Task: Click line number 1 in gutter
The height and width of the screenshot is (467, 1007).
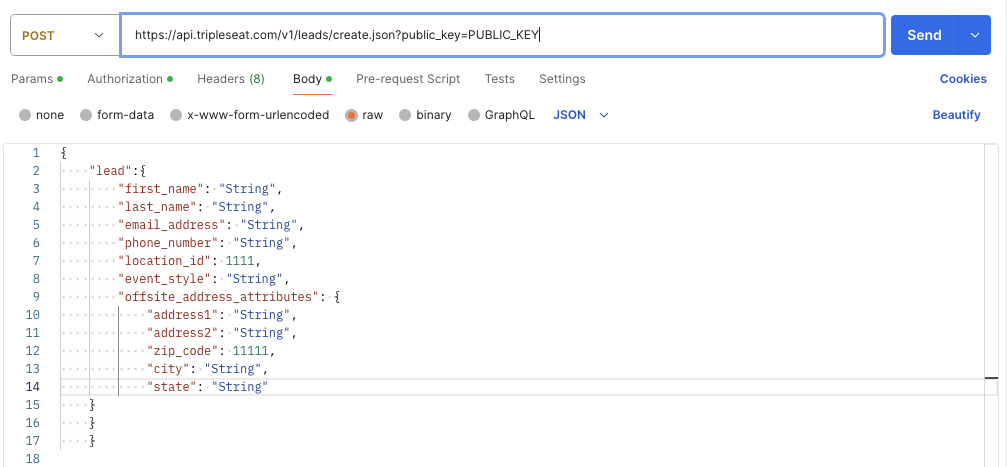Action: [36, 153]
